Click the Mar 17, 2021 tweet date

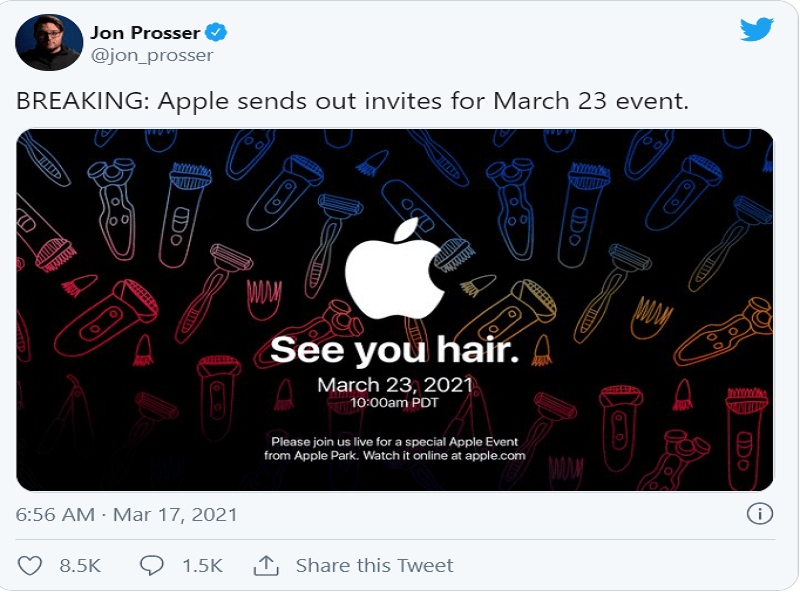coord(175,515)
